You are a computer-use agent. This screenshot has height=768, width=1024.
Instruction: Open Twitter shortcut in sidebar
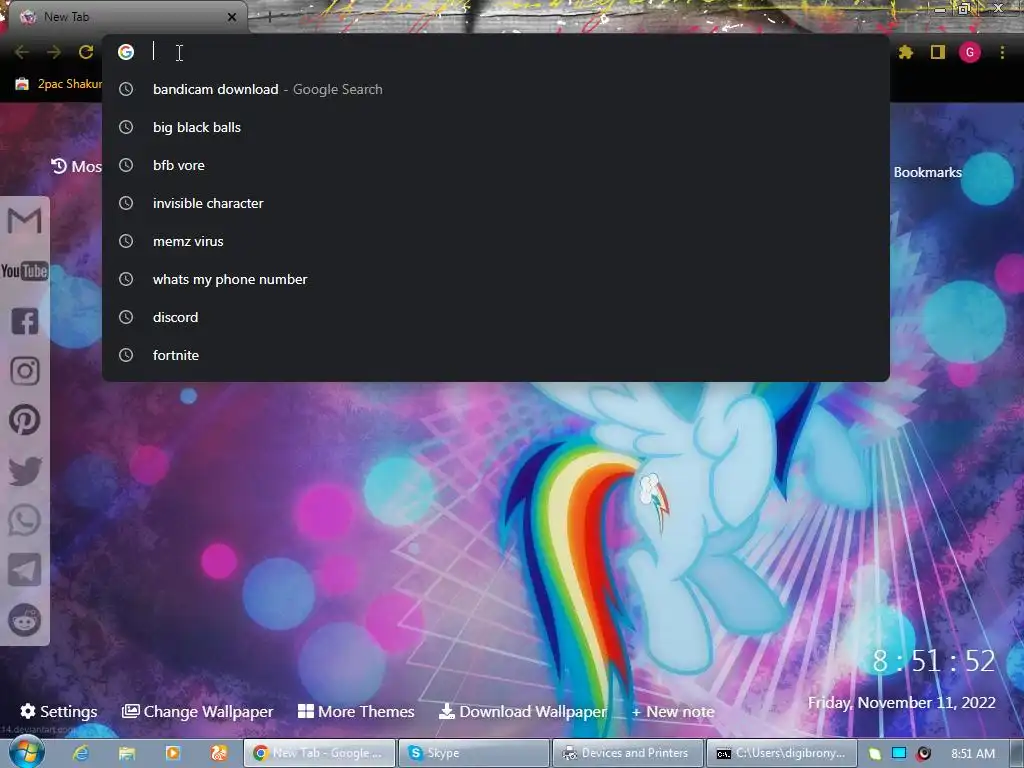(x=25, y=471)
